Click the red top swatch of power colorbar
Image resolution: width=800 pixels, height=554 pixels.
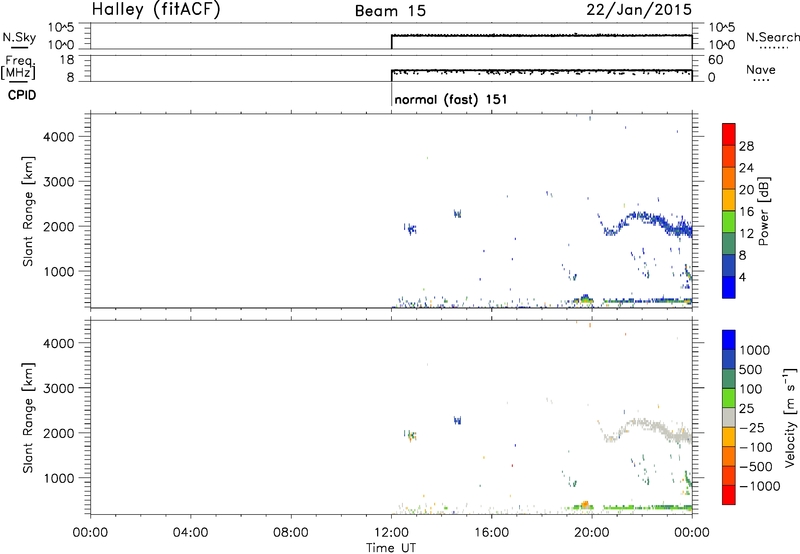729,135
